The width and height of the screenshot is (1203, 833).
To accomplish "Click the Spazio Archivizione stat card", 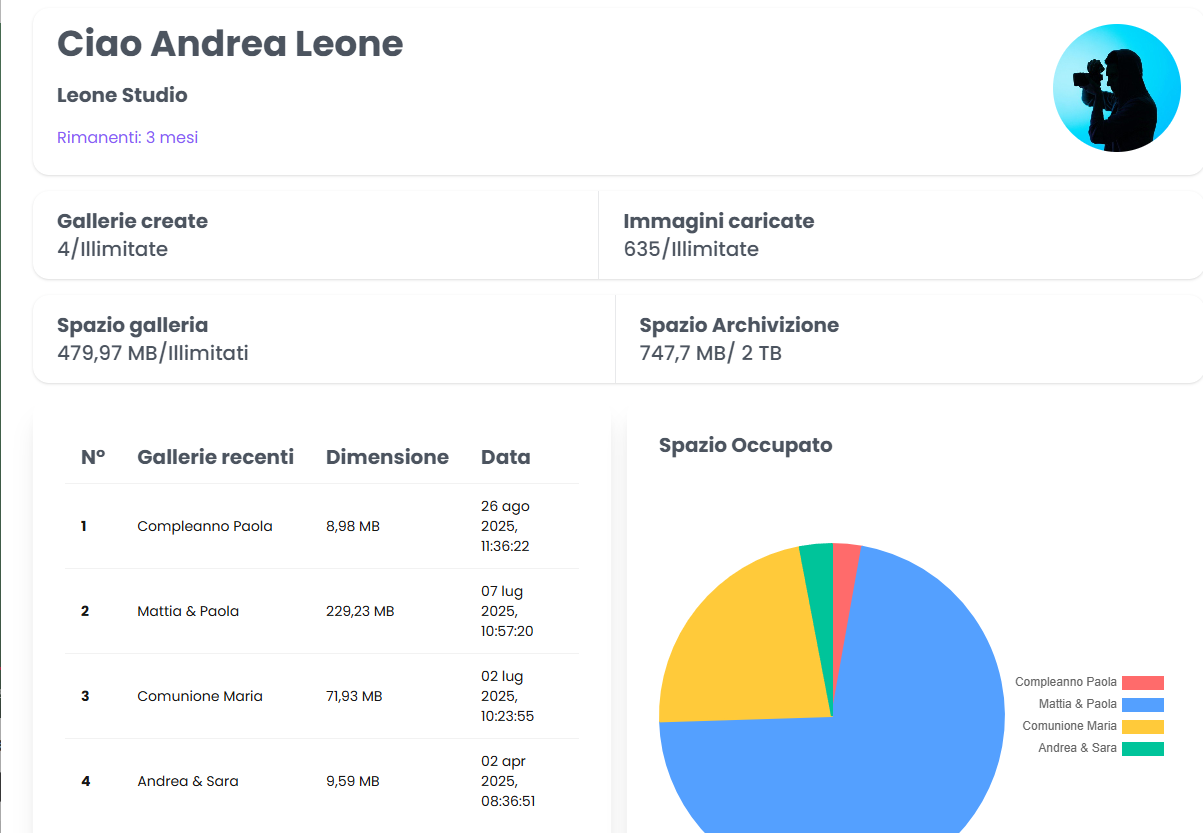I will [x=908, y=339].
